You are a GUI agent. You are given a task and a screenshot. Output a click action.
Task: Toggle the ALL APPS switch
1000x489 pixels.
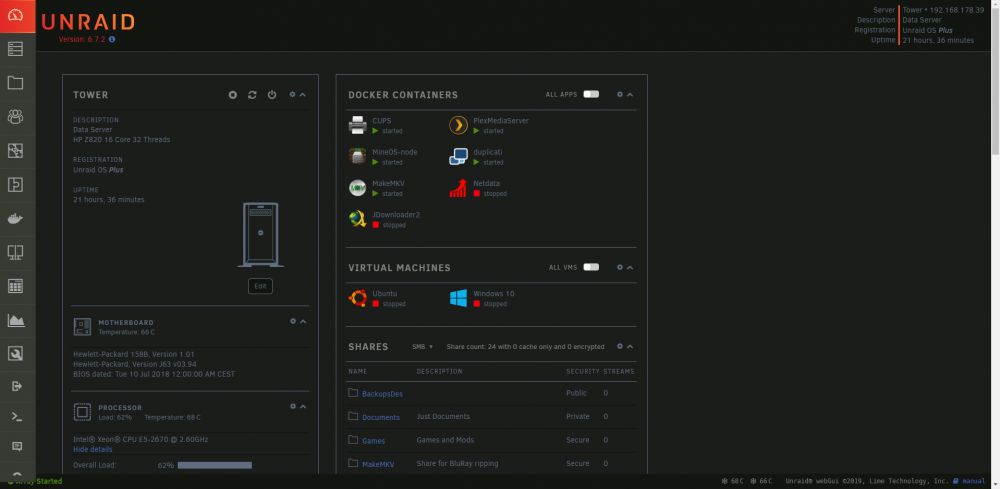(x=591, y=94)
